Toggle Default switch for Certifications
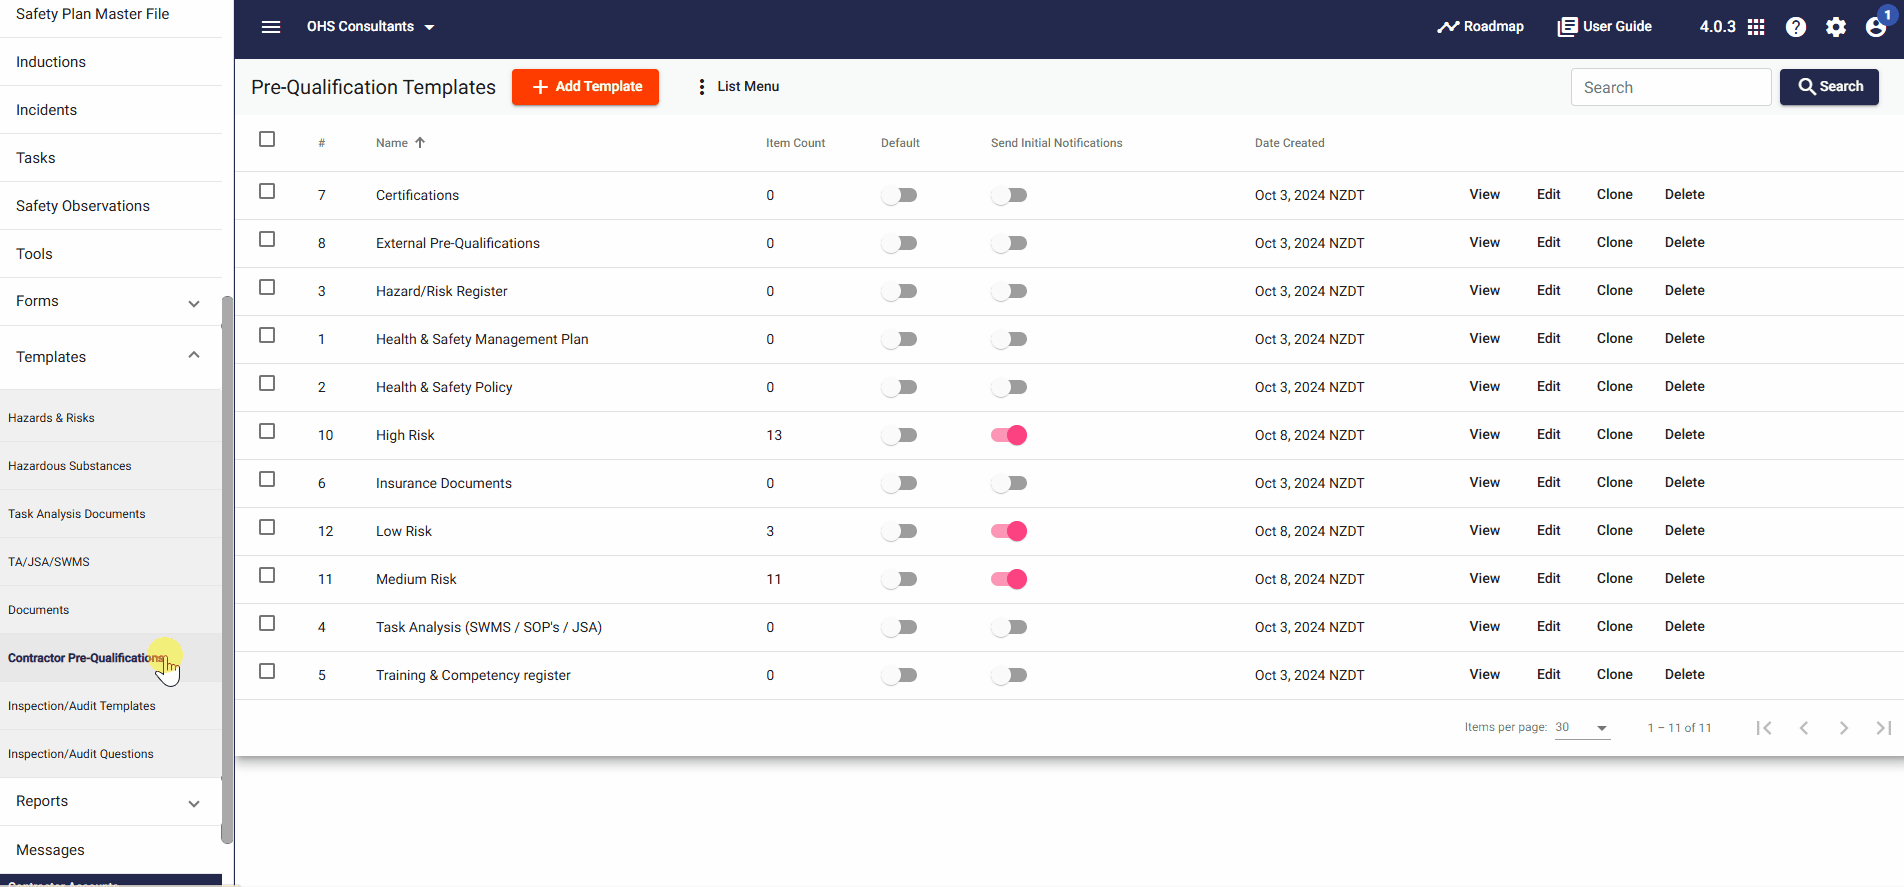Image resolution: width=1904 pixels, height=887 pixels. click(899, 195)
